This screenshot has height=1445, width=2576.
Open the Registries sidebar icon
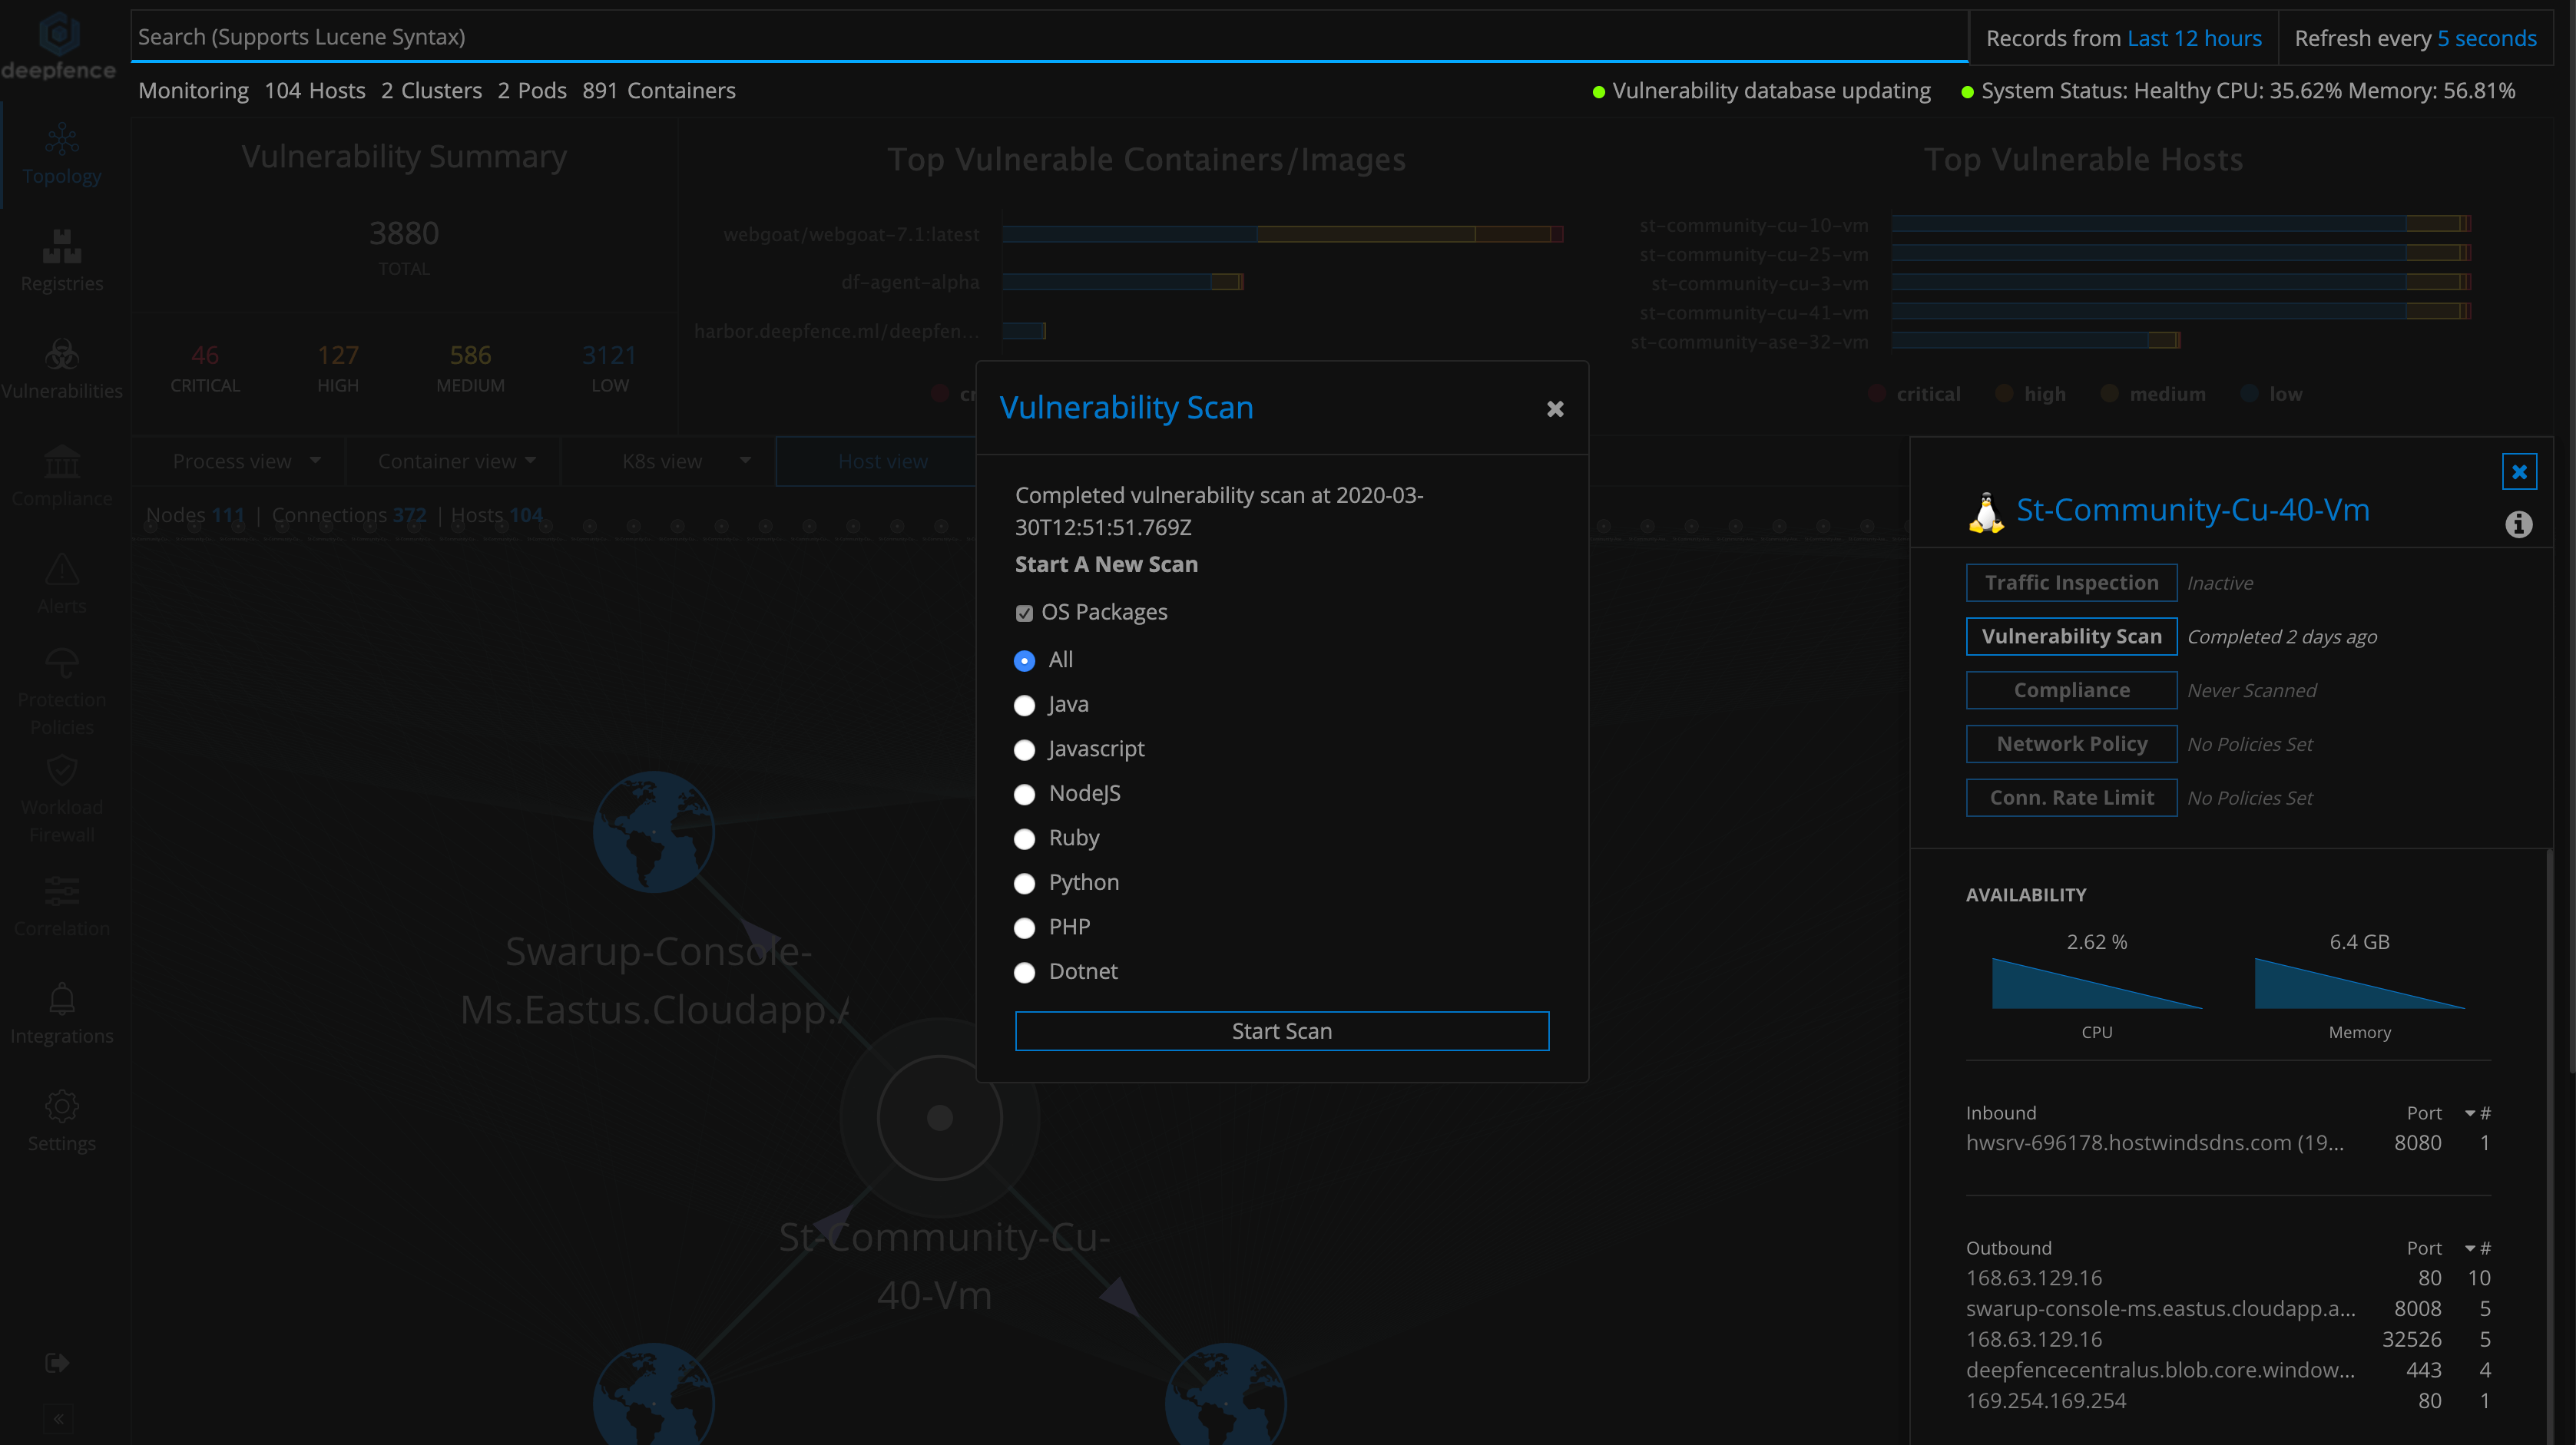coord(61,247)
